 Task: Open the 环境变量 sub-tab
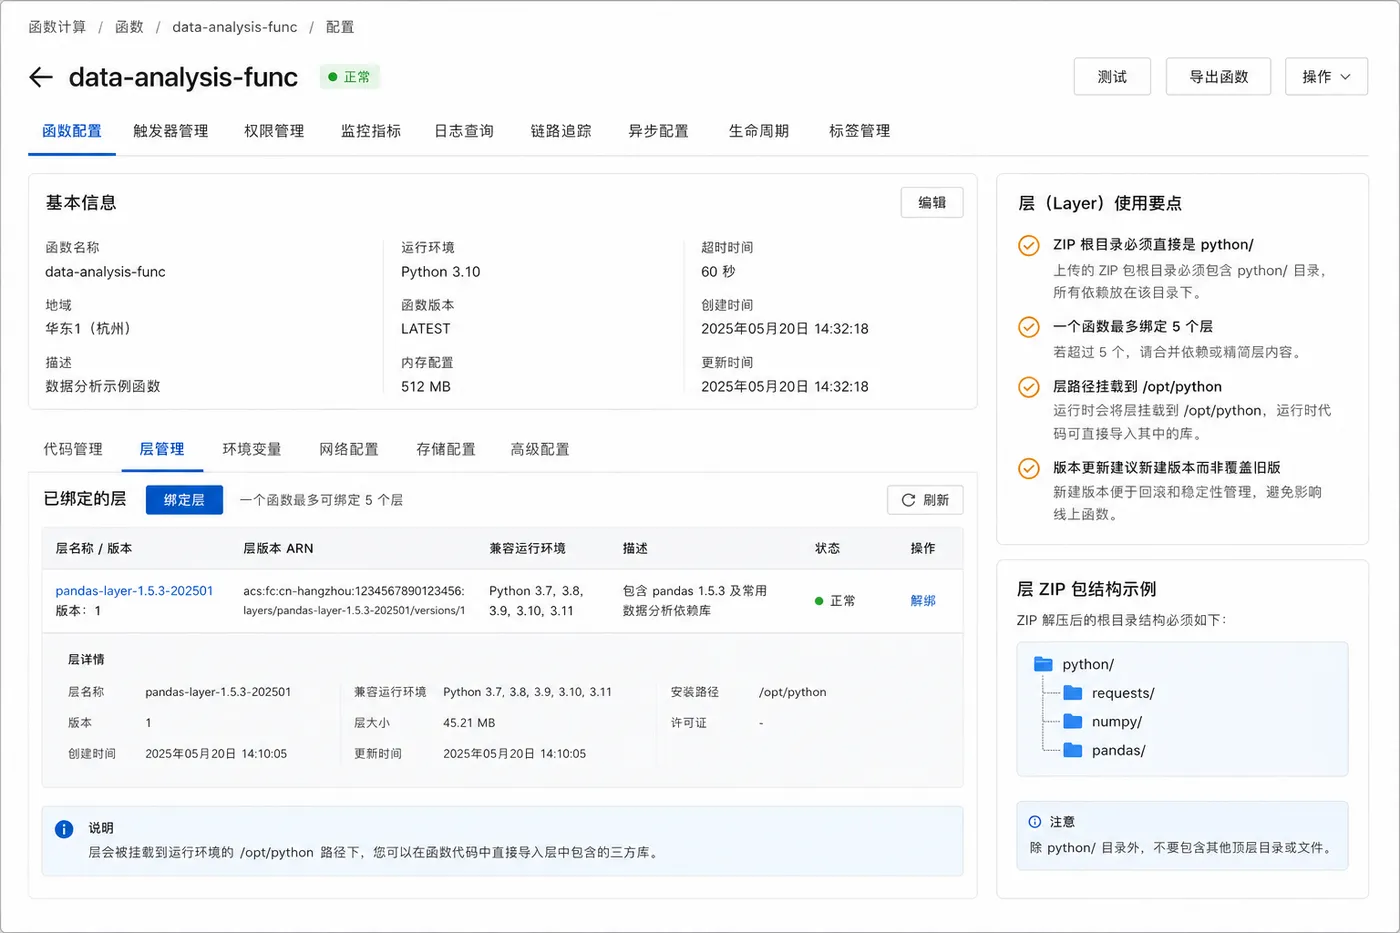(x=252, y=449)
